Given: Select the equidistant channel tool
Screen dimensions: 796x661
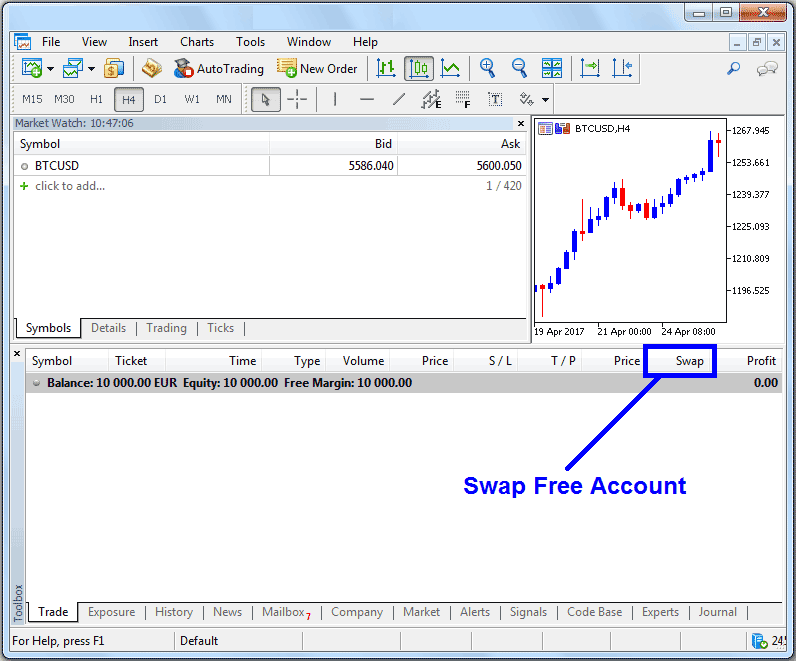Looking at the screenshot, I should (x=431, y=100).
